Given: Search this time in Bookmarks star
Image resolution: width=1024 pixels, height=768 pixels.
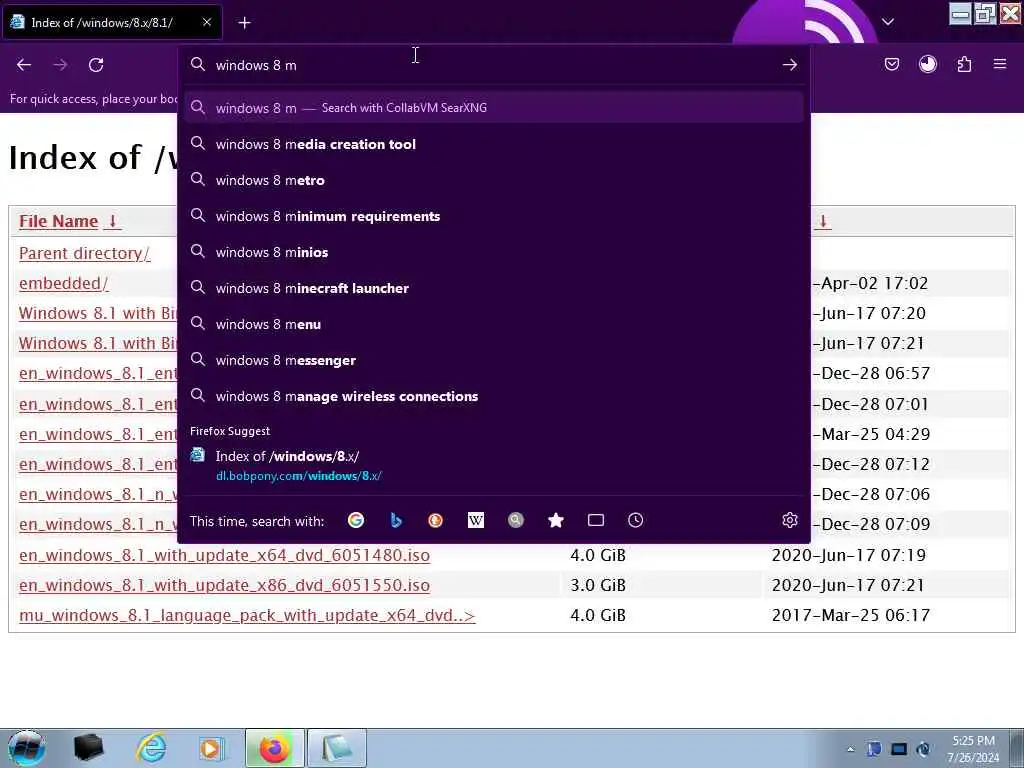Looking at the screenshot, I should coord(556,520).
